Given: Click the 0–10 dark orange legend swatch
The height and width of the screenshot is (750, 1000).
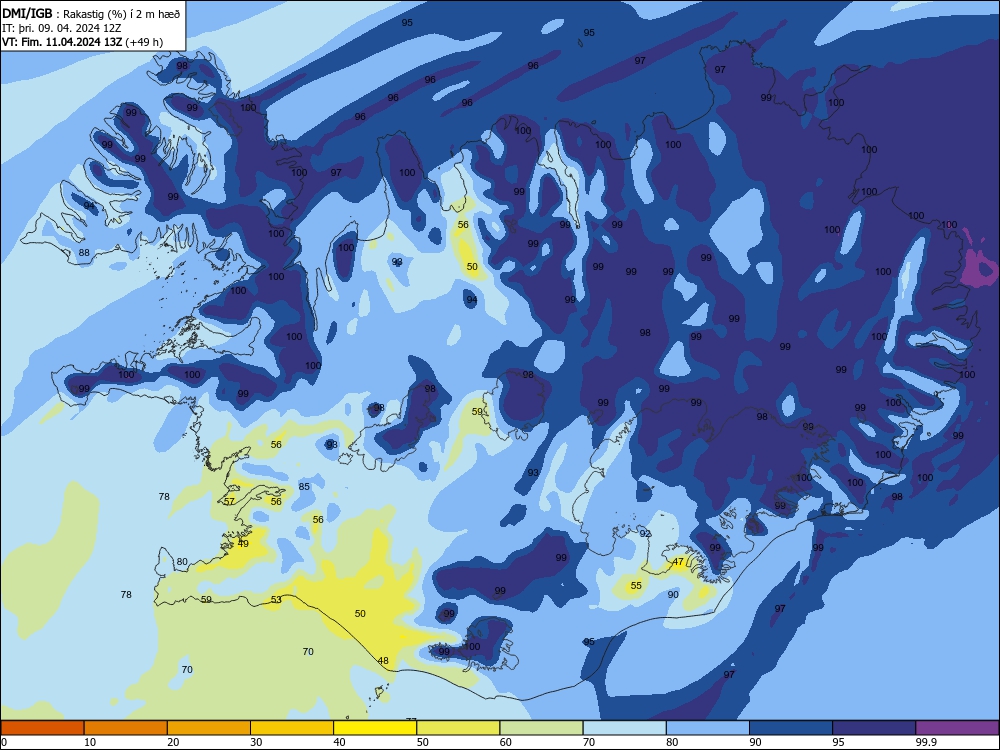Looking at the screenshot, I should pyautogui.click(x=42, y=728).
